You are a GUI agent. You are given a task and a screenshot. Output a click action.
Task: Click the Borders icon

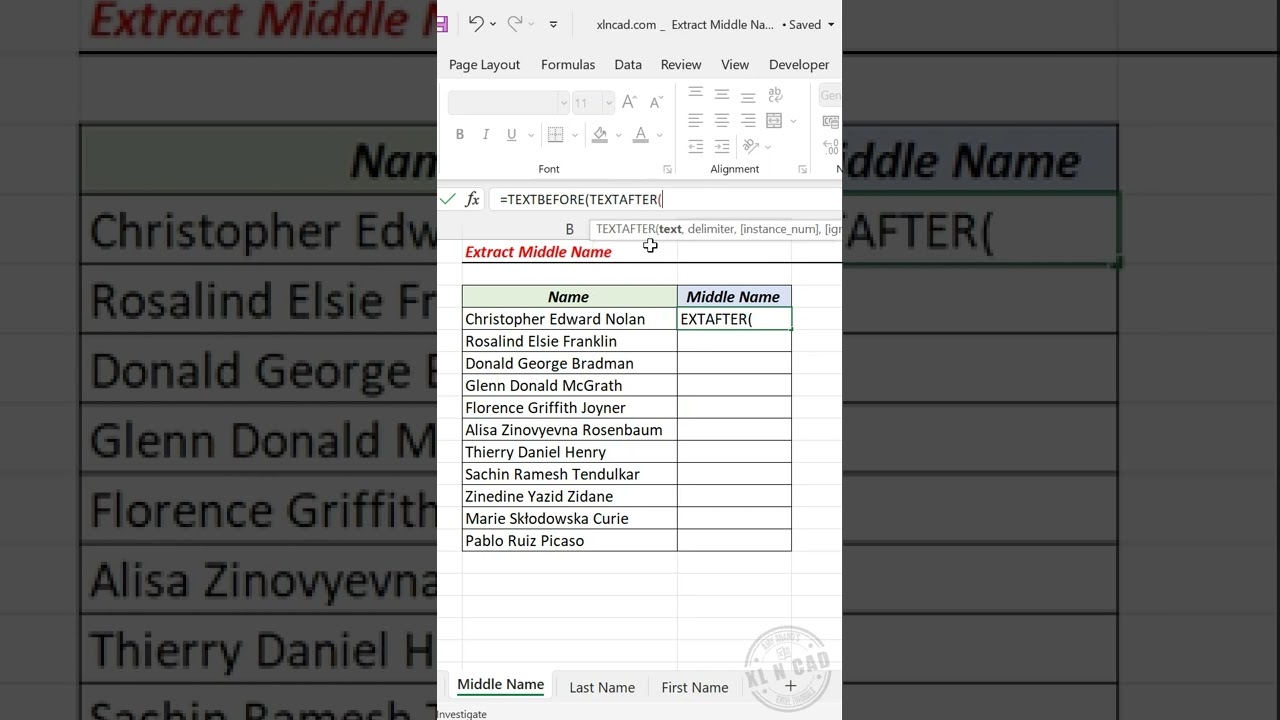coord(556,135)
